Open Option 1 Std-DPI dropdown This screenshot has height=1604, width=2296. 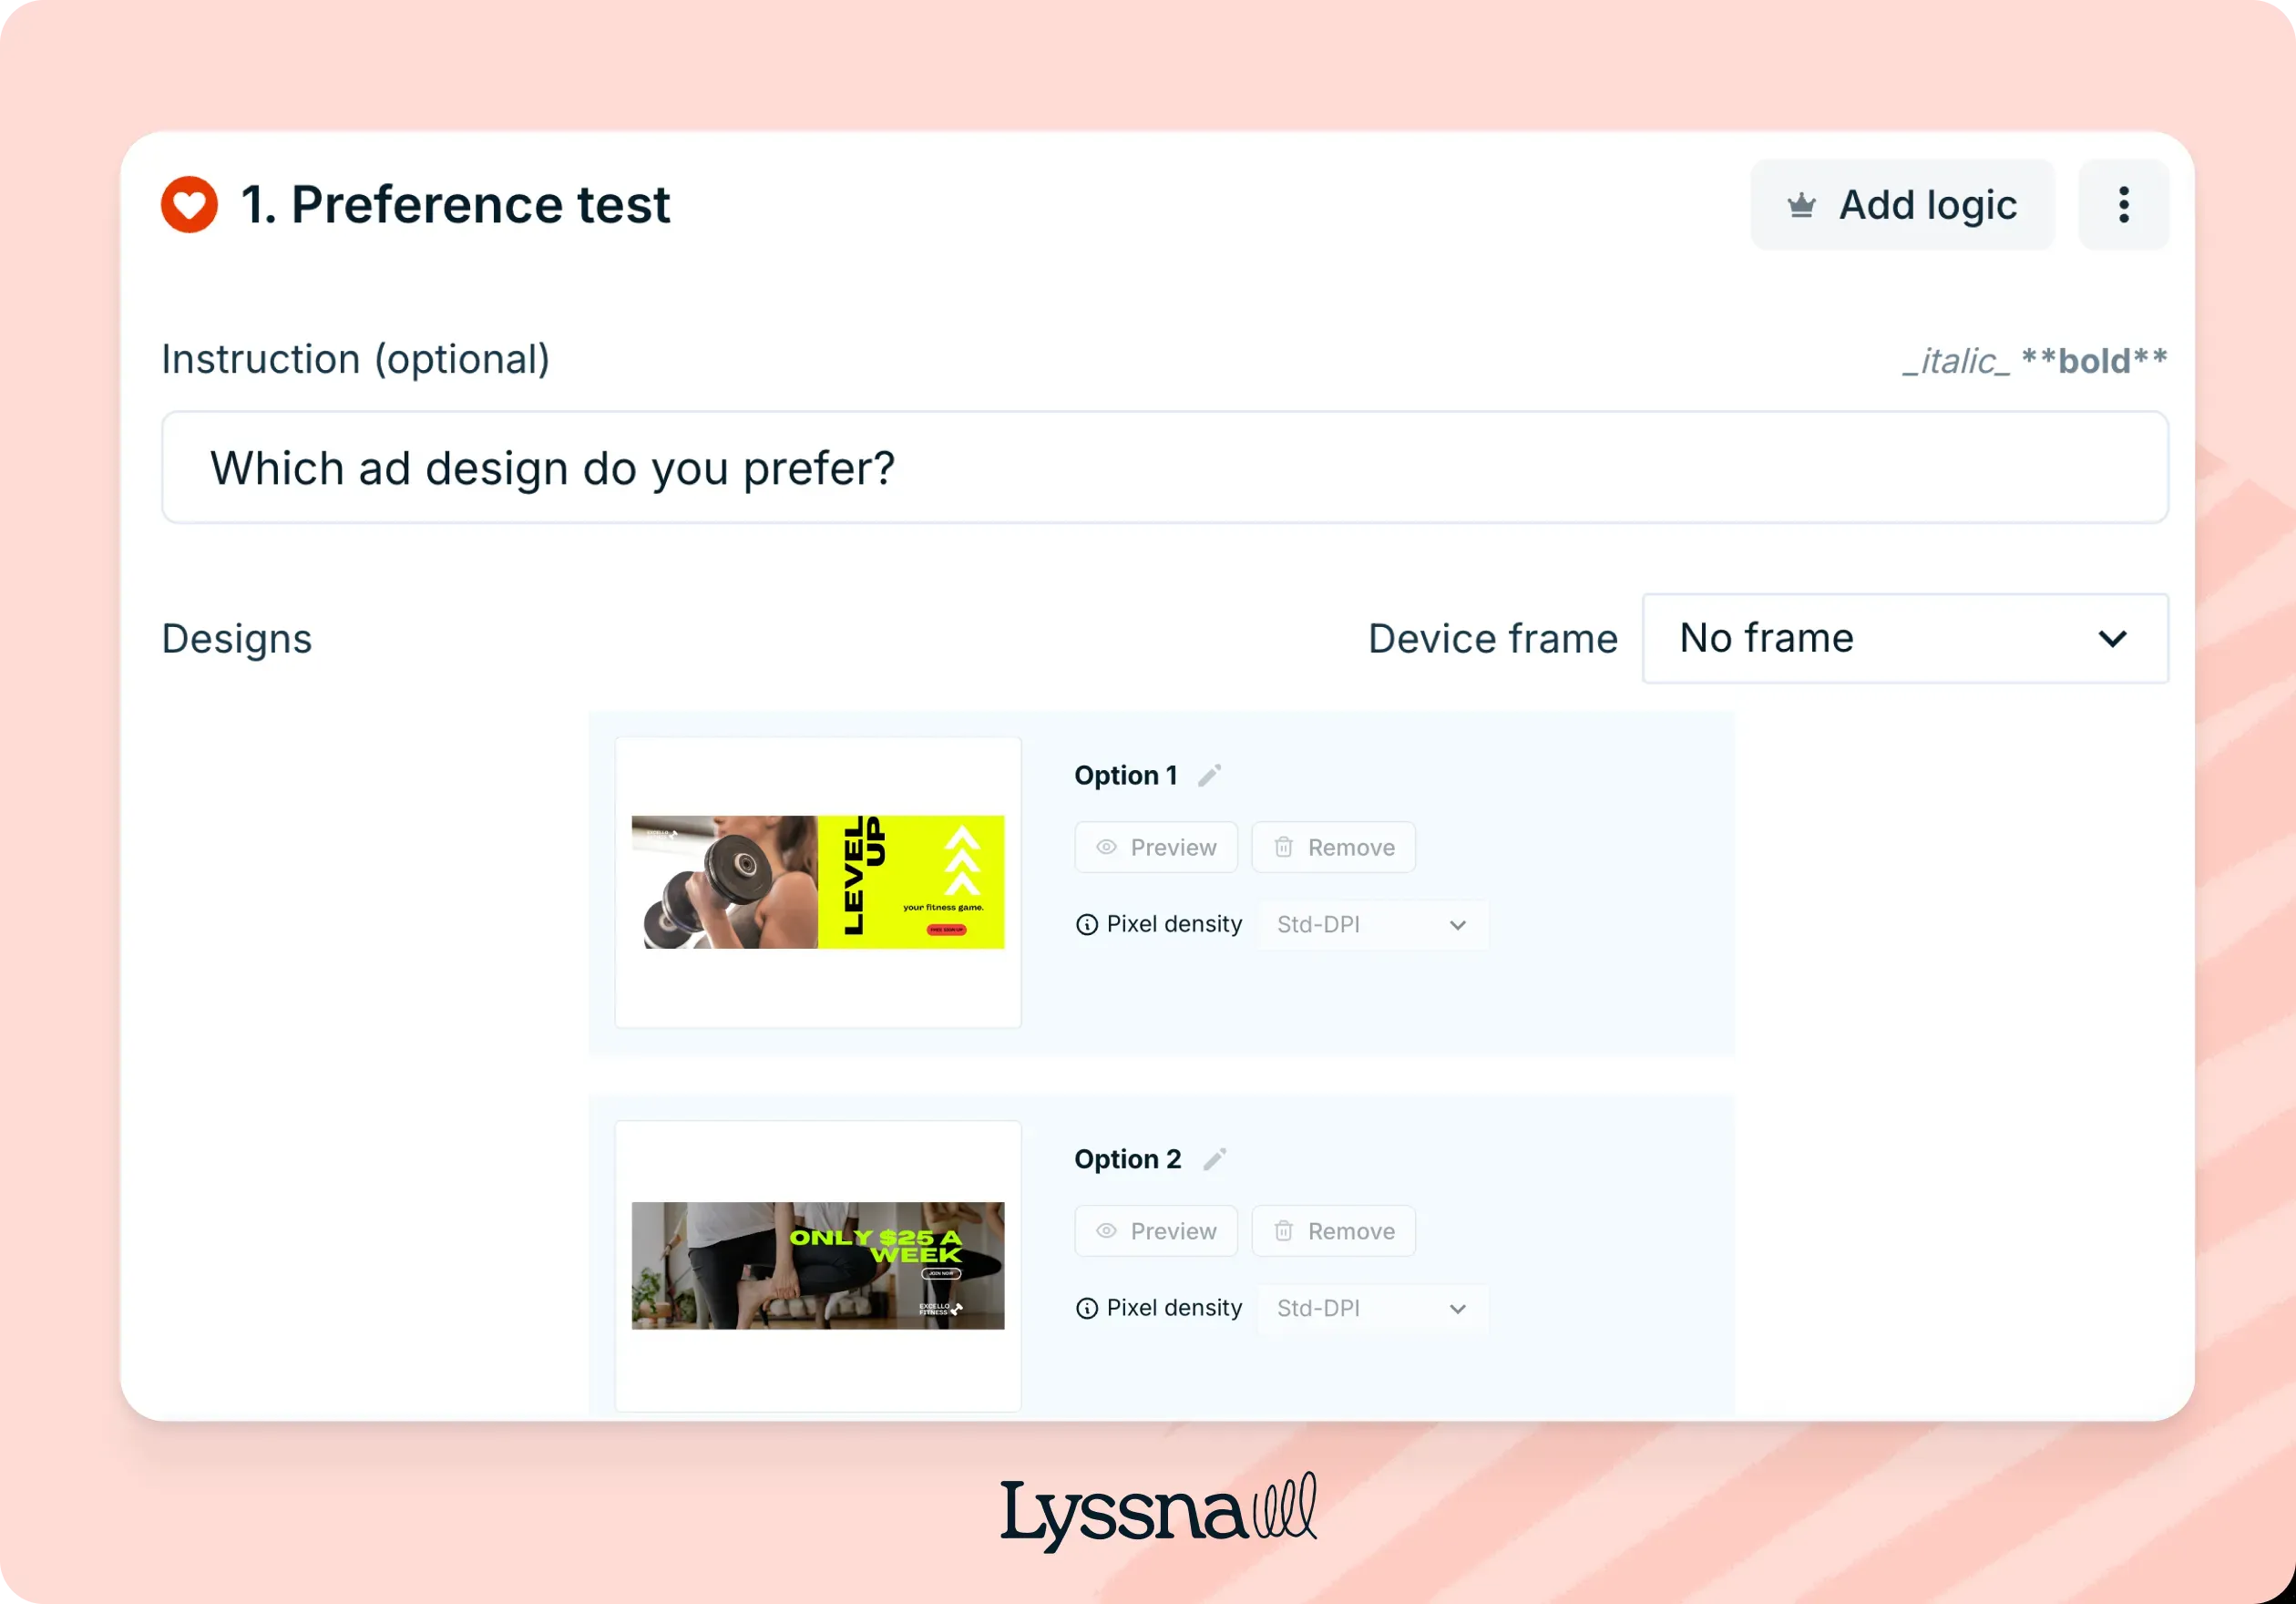(x=1373, y=924)
